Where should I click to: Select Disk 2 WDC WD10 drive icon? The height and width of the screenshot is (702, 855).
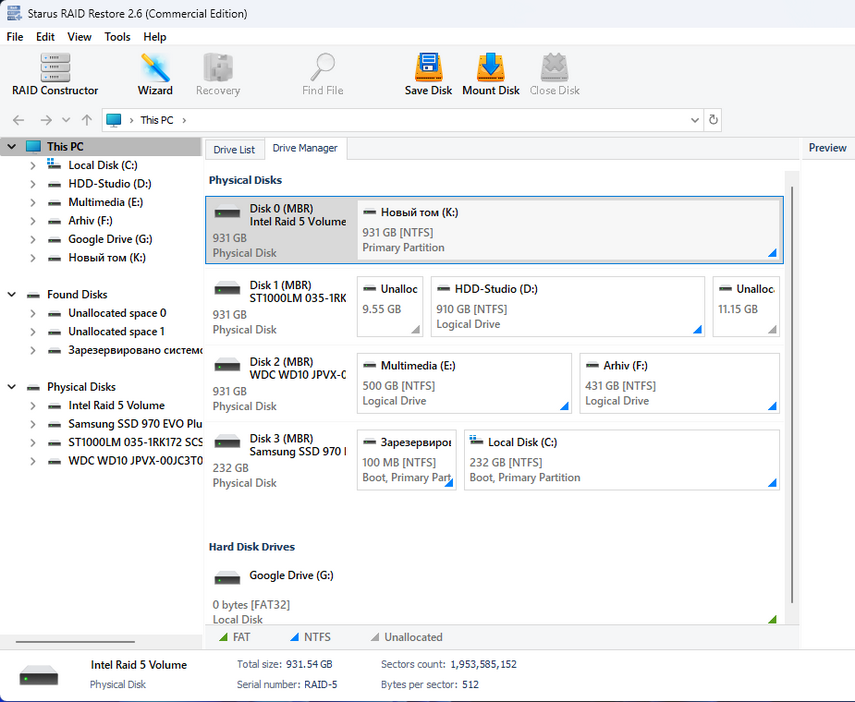pyautogui.click(x=227, y=366)
